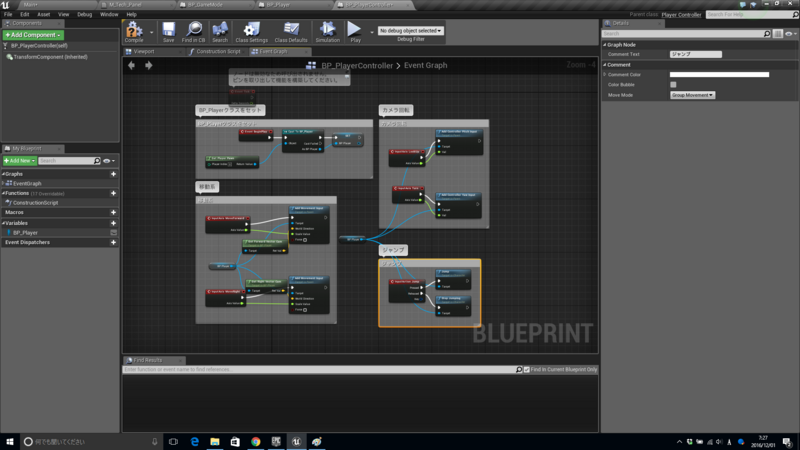
Task: Navigate back in graph history
Action: click(132, 65)
